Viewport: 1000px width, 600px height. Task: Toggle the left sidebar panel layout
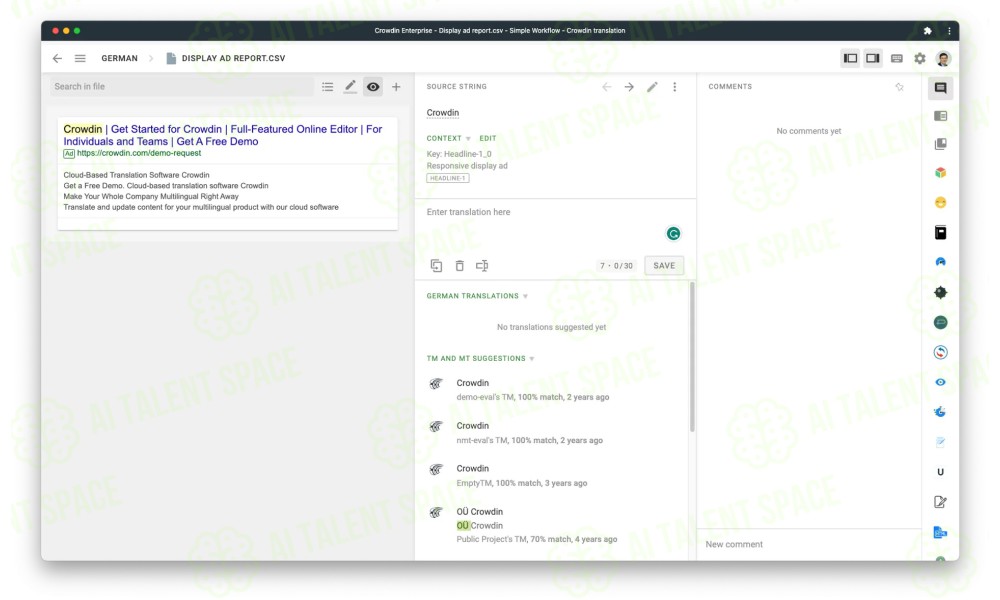850,58
